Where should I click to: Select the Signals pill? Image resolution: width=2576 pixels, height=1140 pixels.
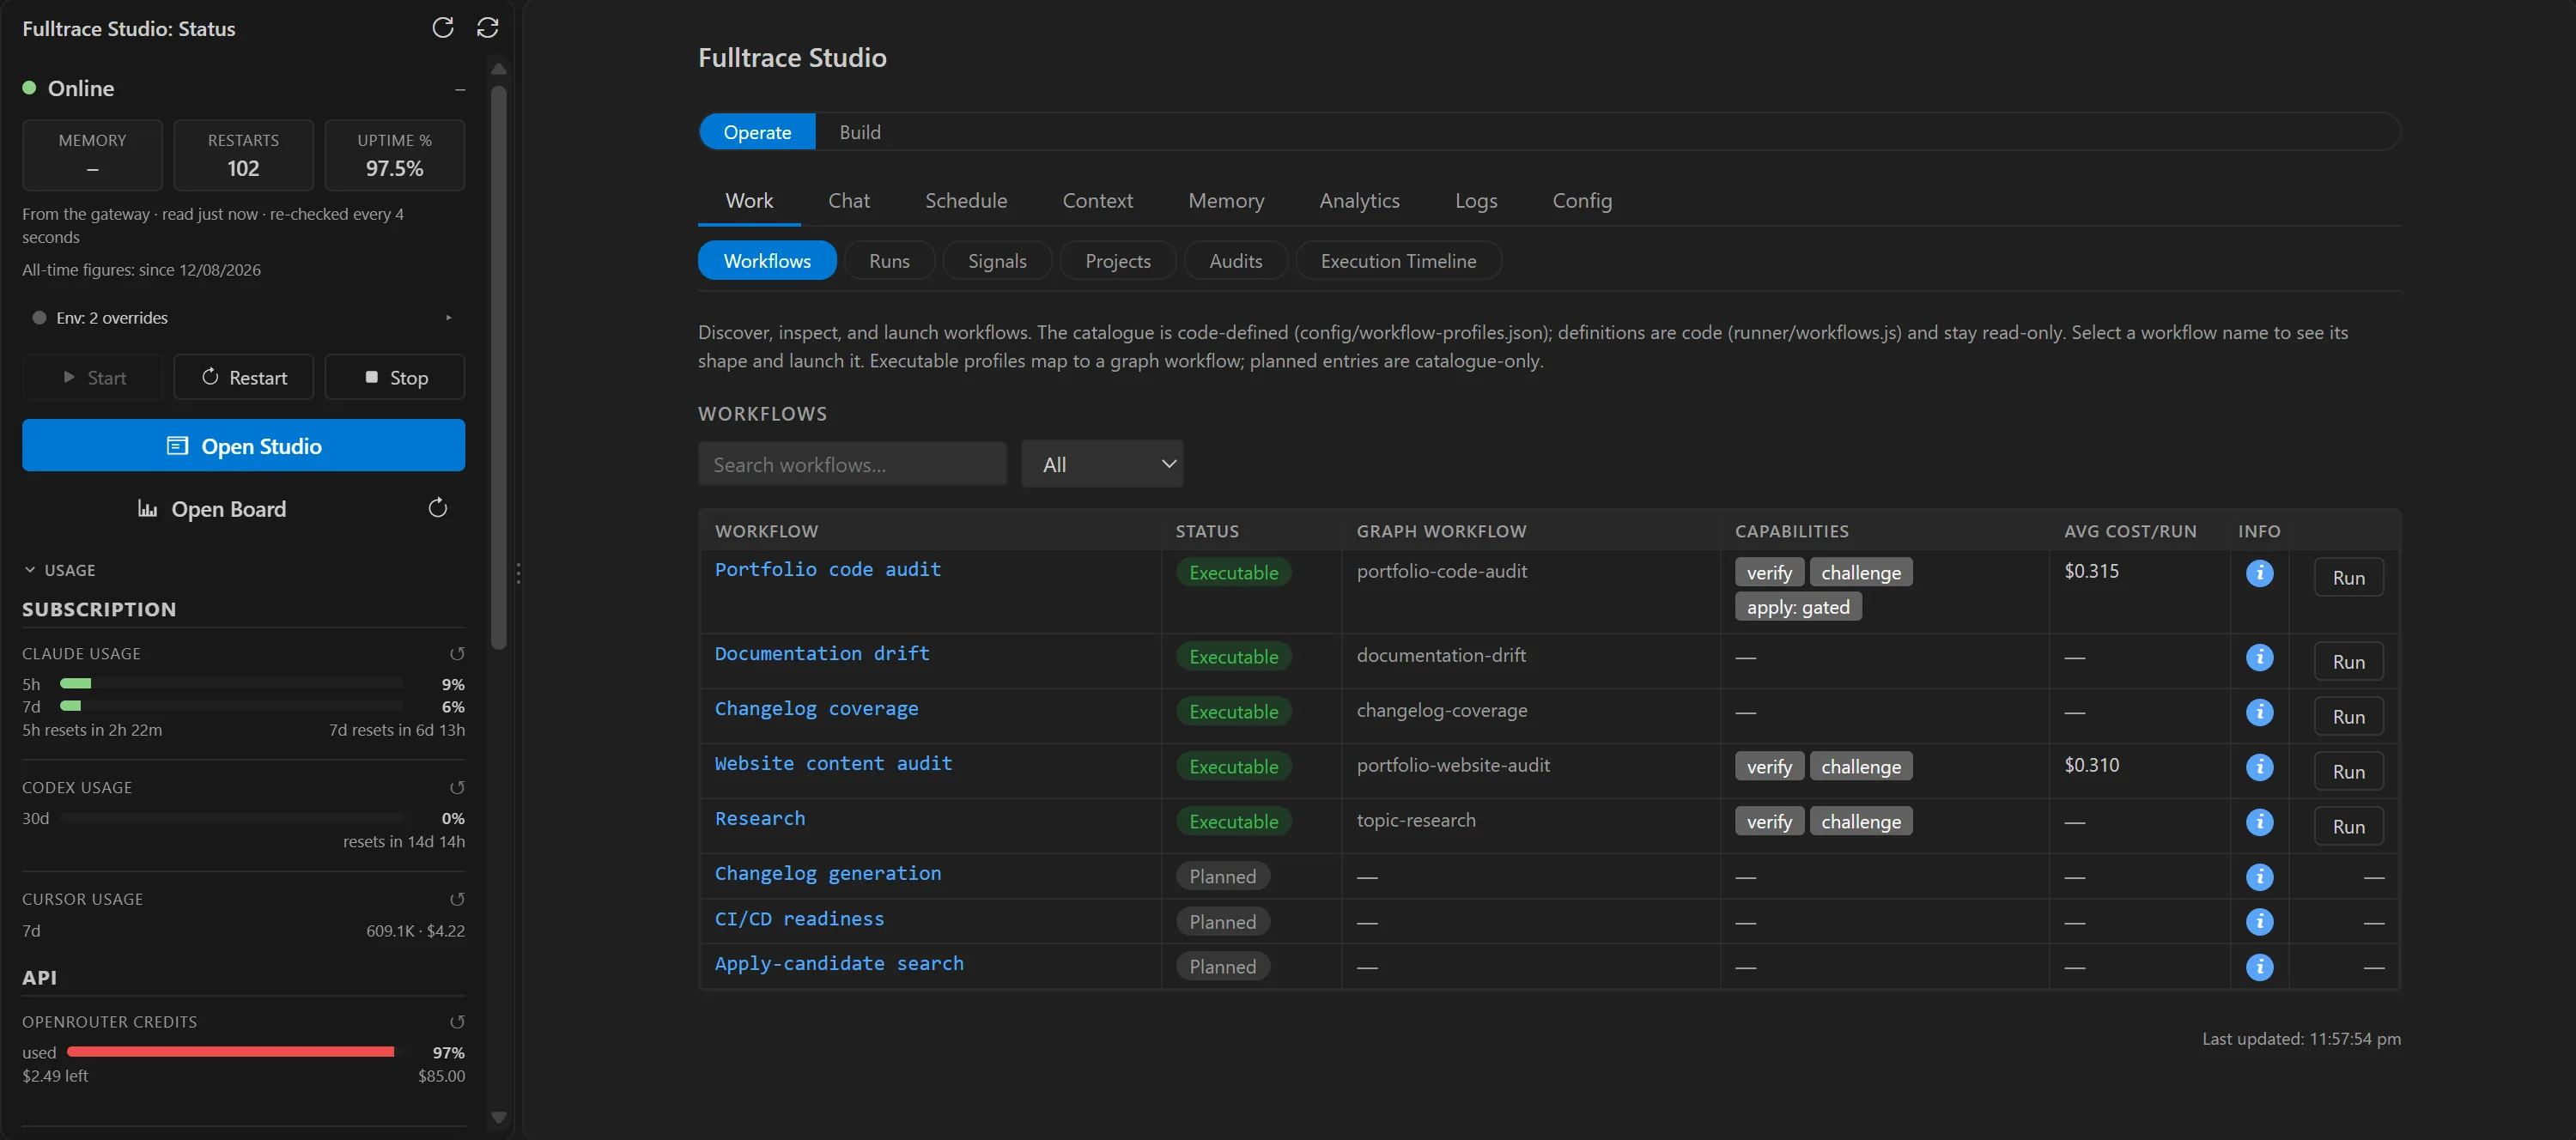[997, 261]
